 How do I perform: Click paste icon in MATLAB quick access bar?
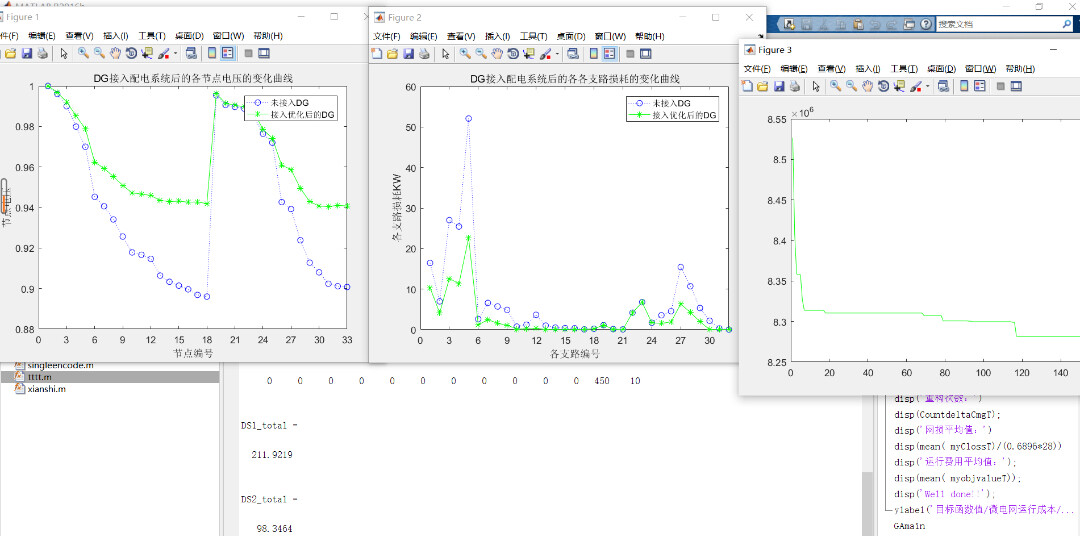click(858, 24)
